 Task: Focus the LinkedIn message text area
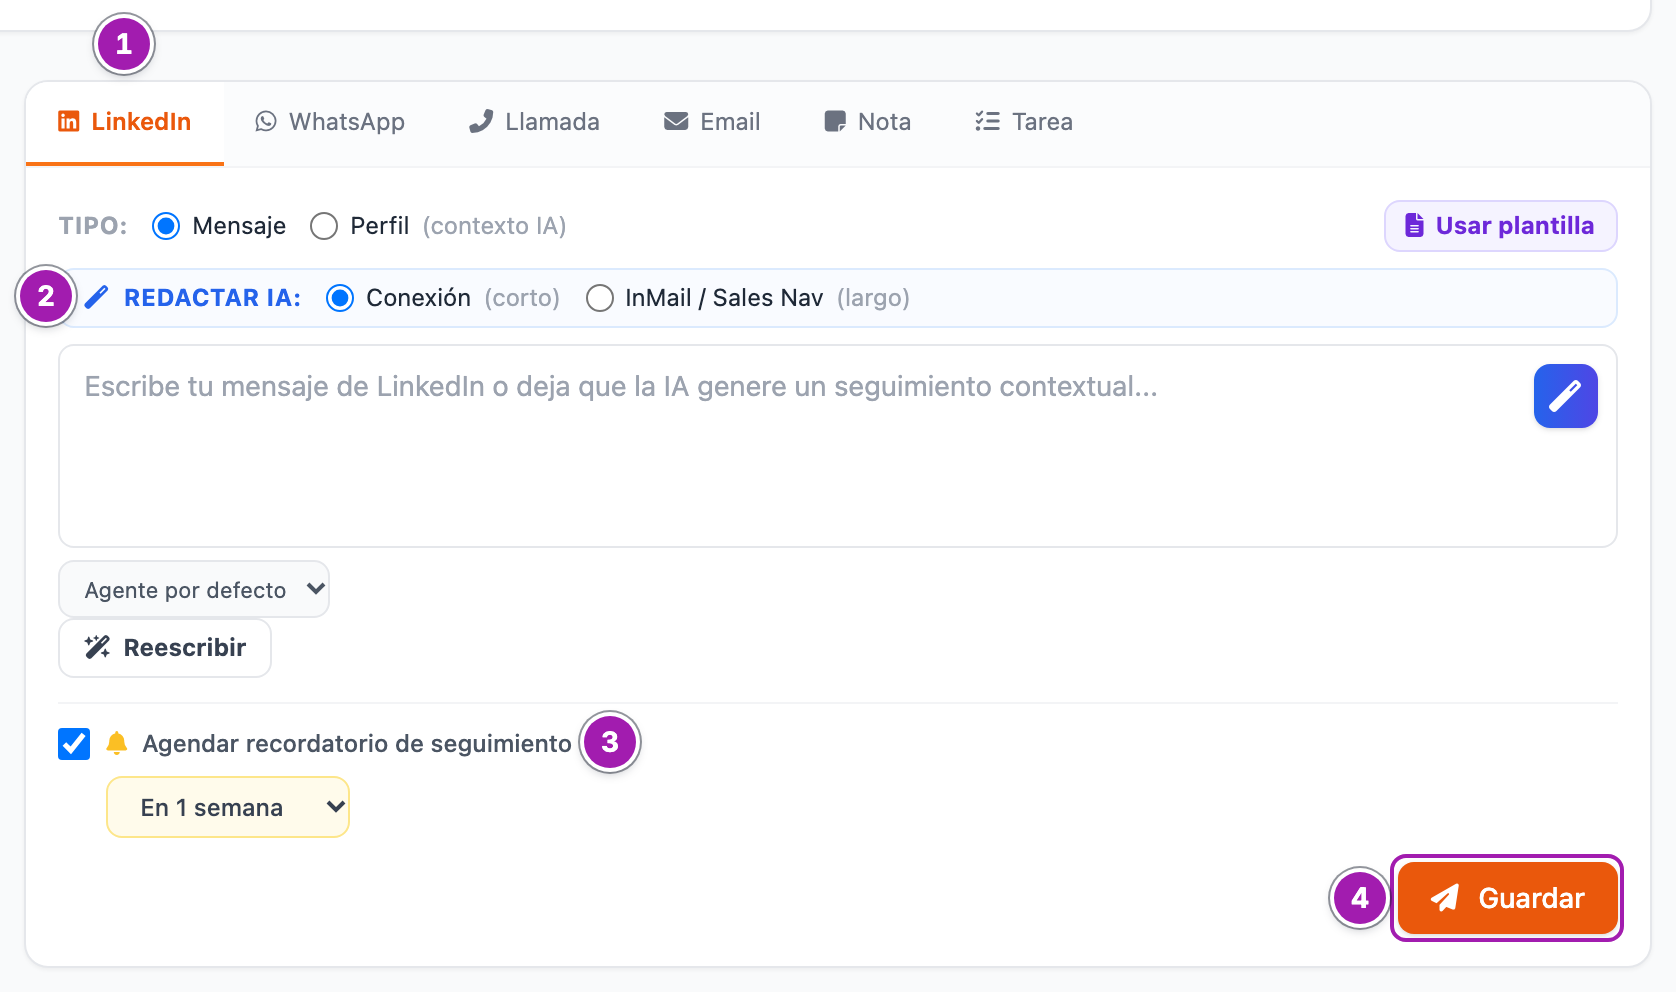(x=838, y=446)
